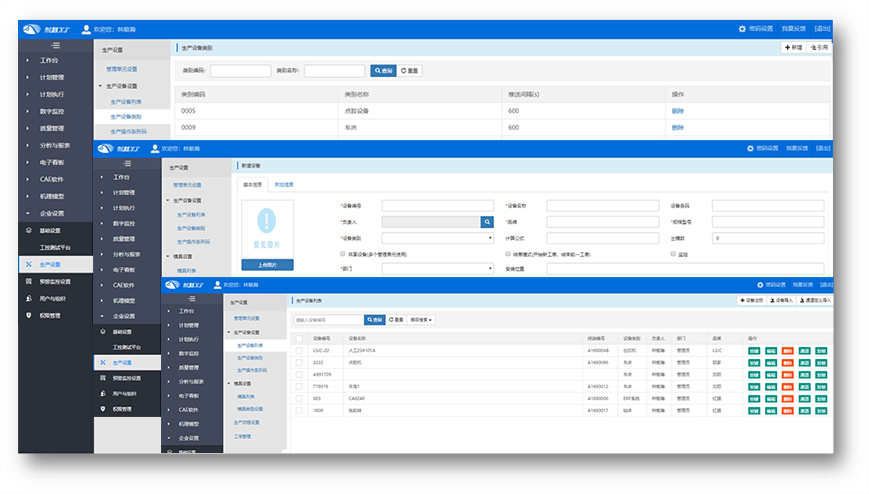Open 密码设置 gear in back window header
Image resolution: width=869 pixels, height=494 pixels.
(742, 29)
